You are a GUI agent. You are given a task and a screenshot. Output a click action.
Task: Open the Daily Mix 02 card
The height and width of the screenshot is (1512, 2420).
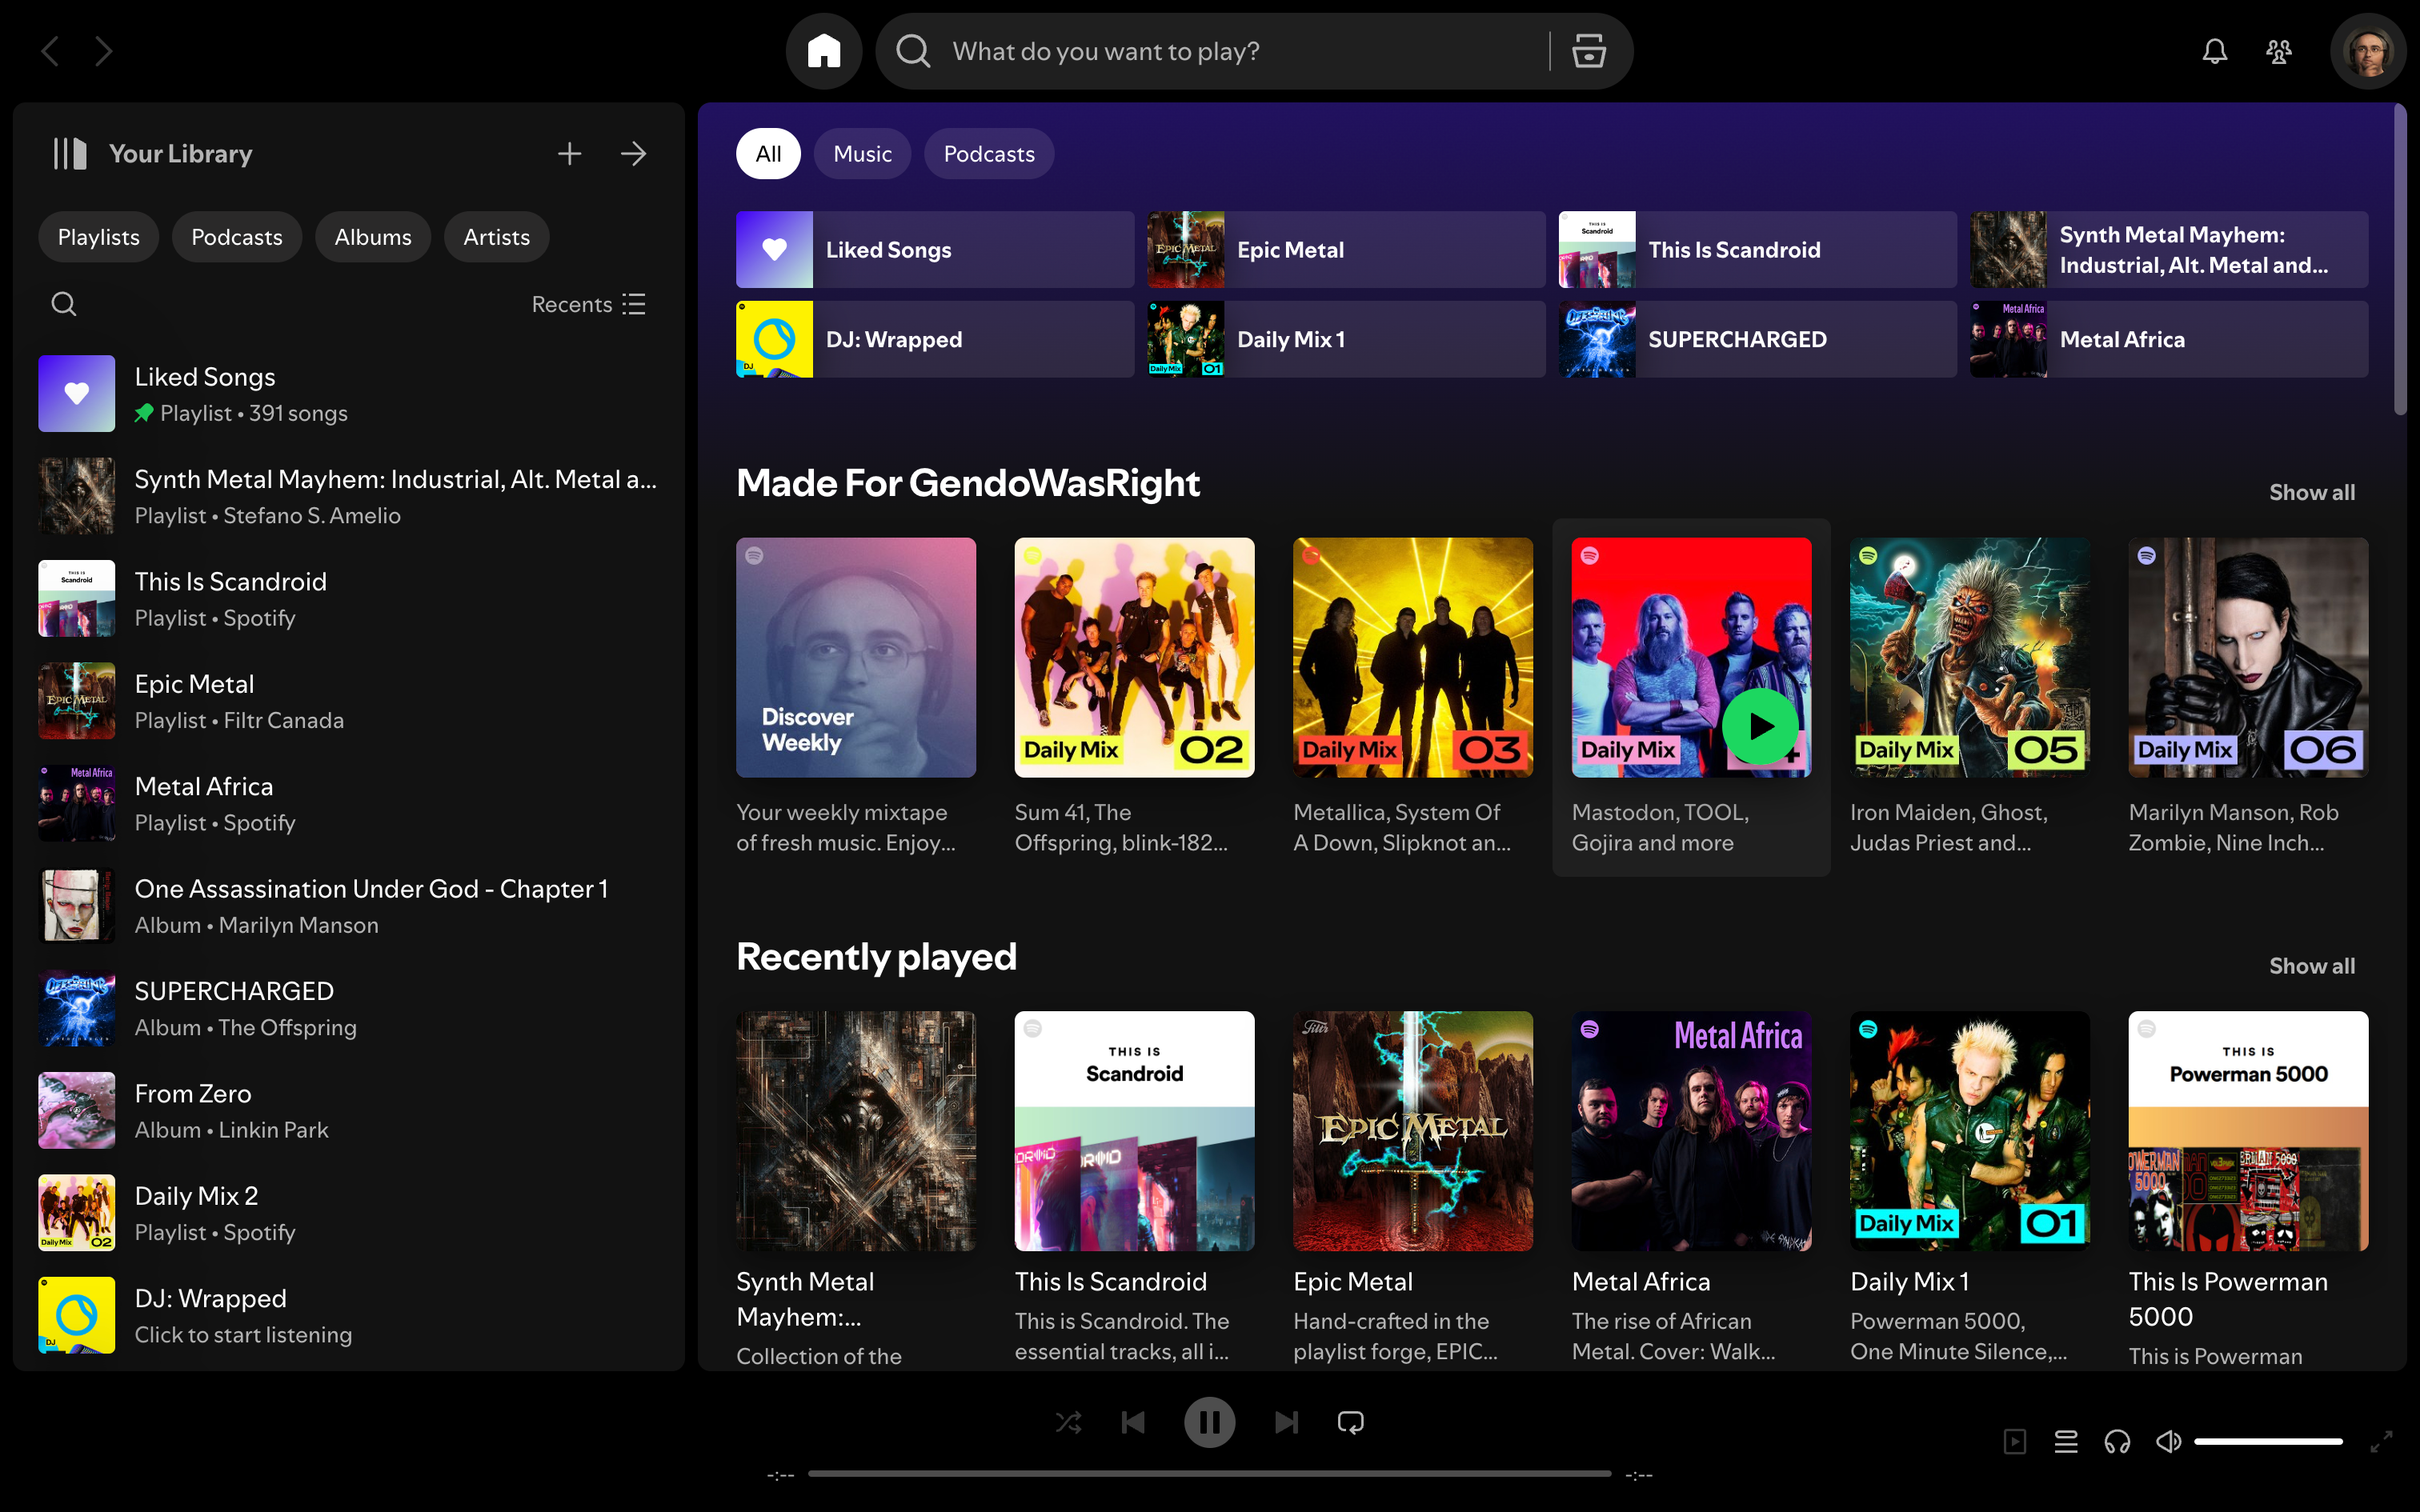pyautogui.click(x=1134, y=697)
